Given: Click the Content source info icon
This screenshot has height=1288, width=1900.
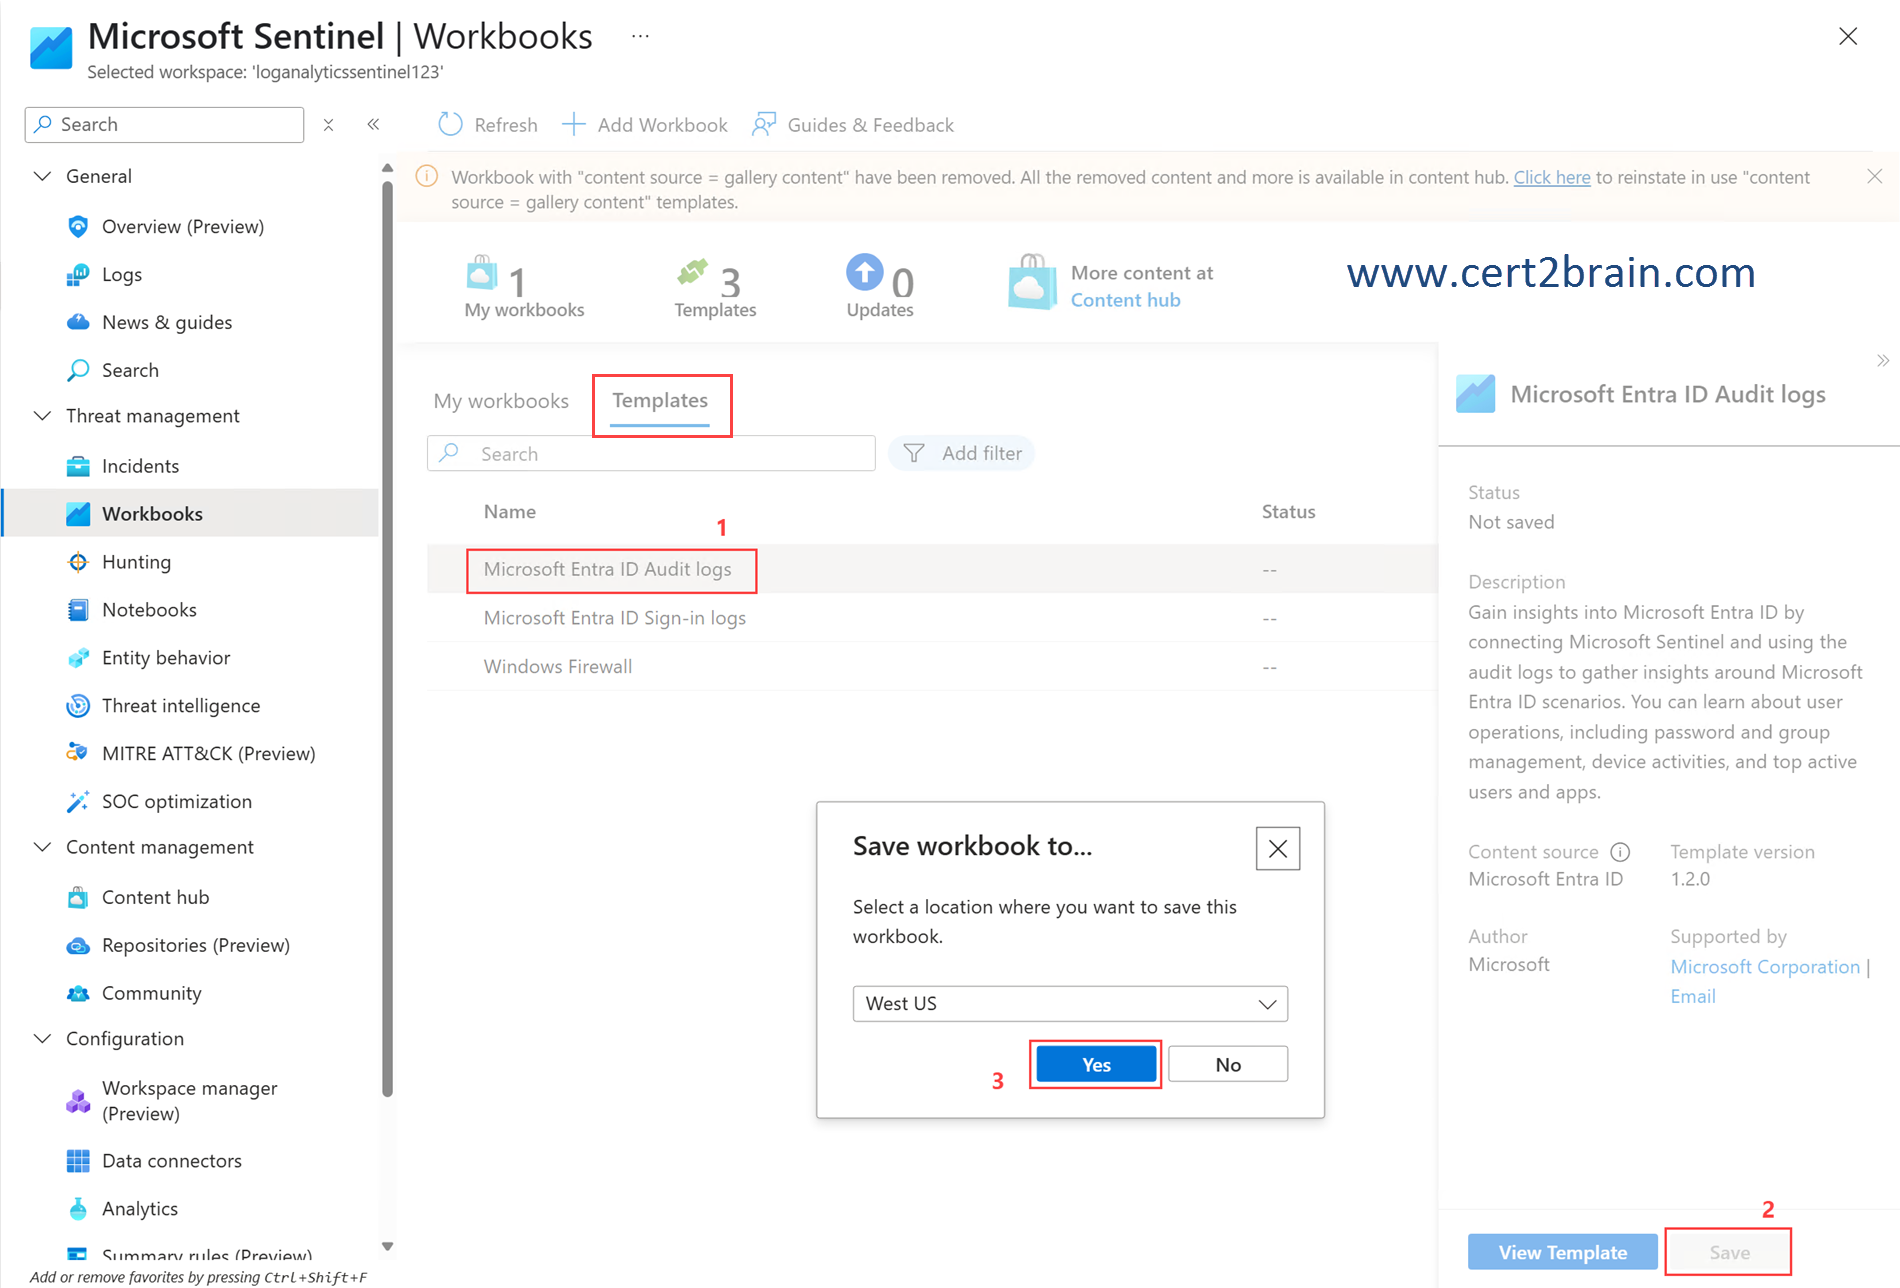Looking at the screenshot, I should 1620,852.
